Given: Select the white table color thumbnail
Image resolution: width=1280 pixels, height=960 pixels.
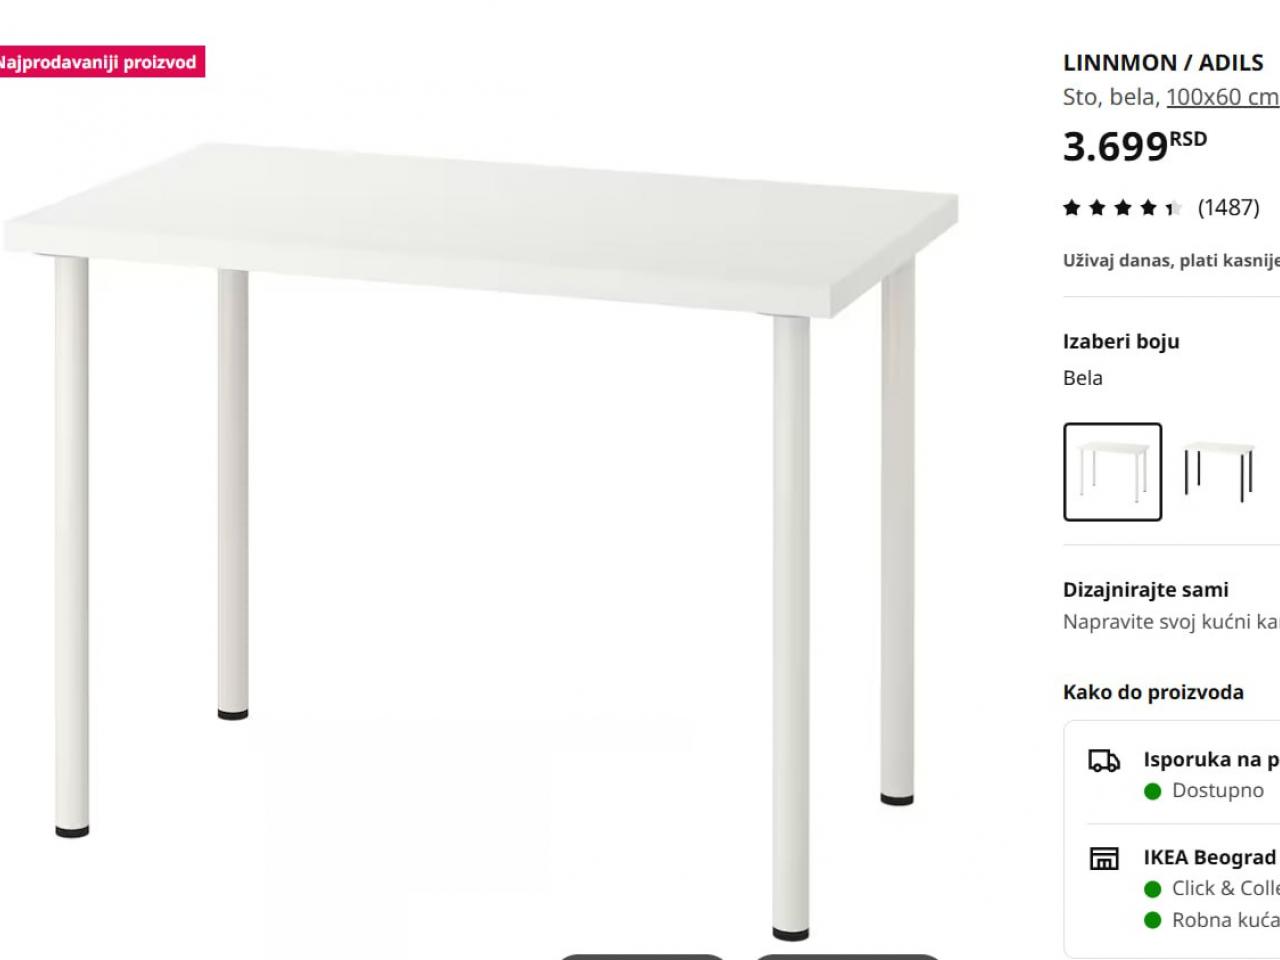Looking at the screenshot, I should click(x=1112, y=472).
